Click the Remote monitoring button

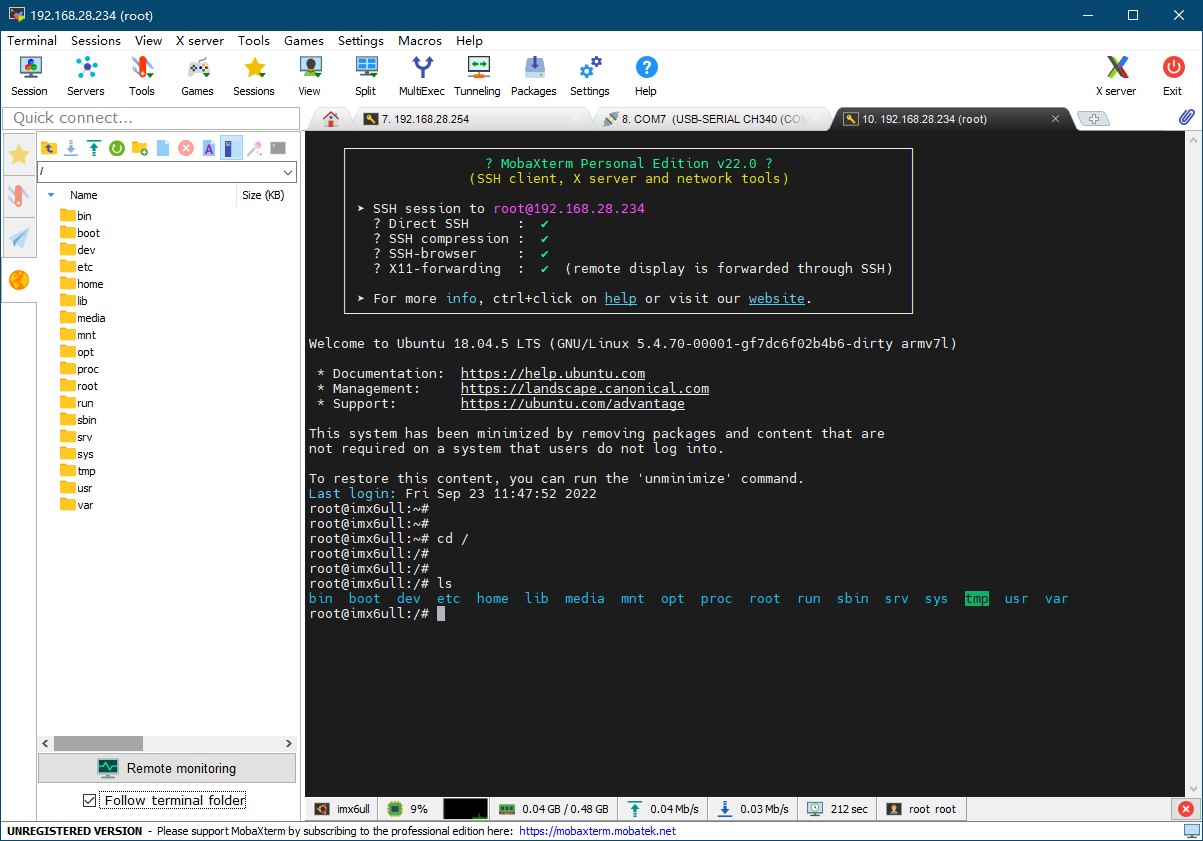(x=167, y=768)
